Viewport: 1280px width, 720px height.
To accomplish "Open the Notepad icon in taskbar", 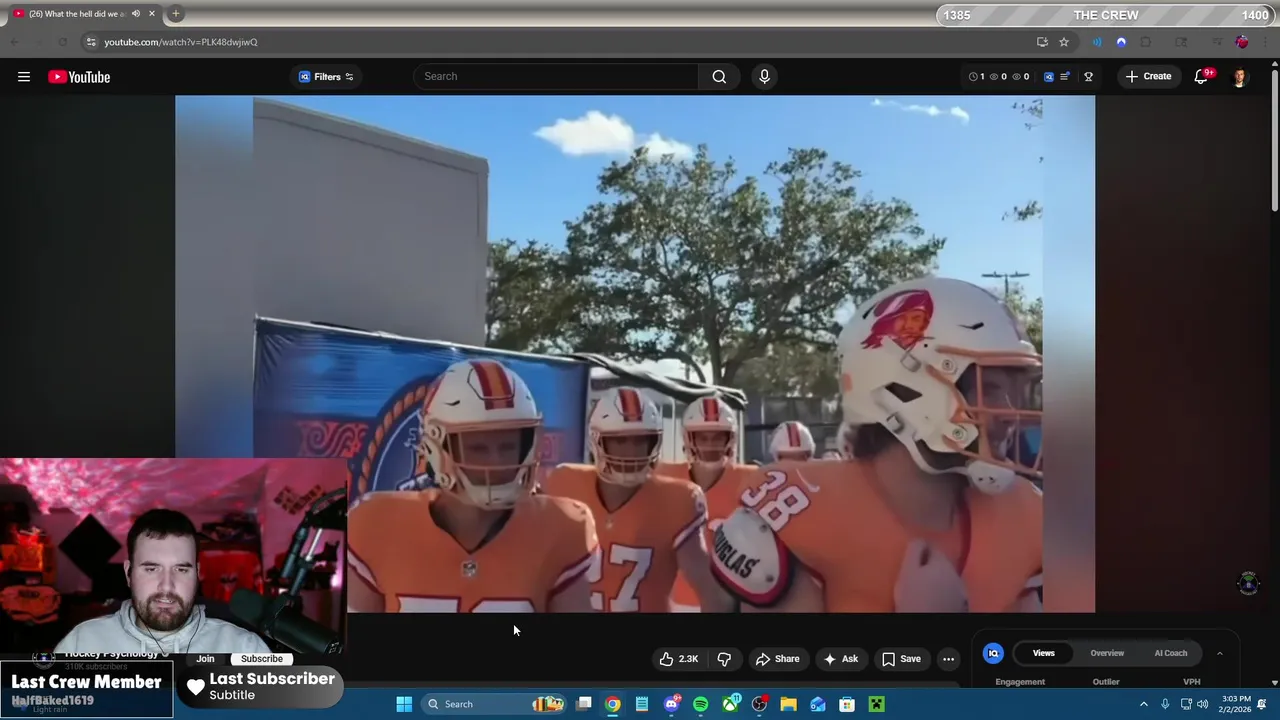I will pos(642,704).
